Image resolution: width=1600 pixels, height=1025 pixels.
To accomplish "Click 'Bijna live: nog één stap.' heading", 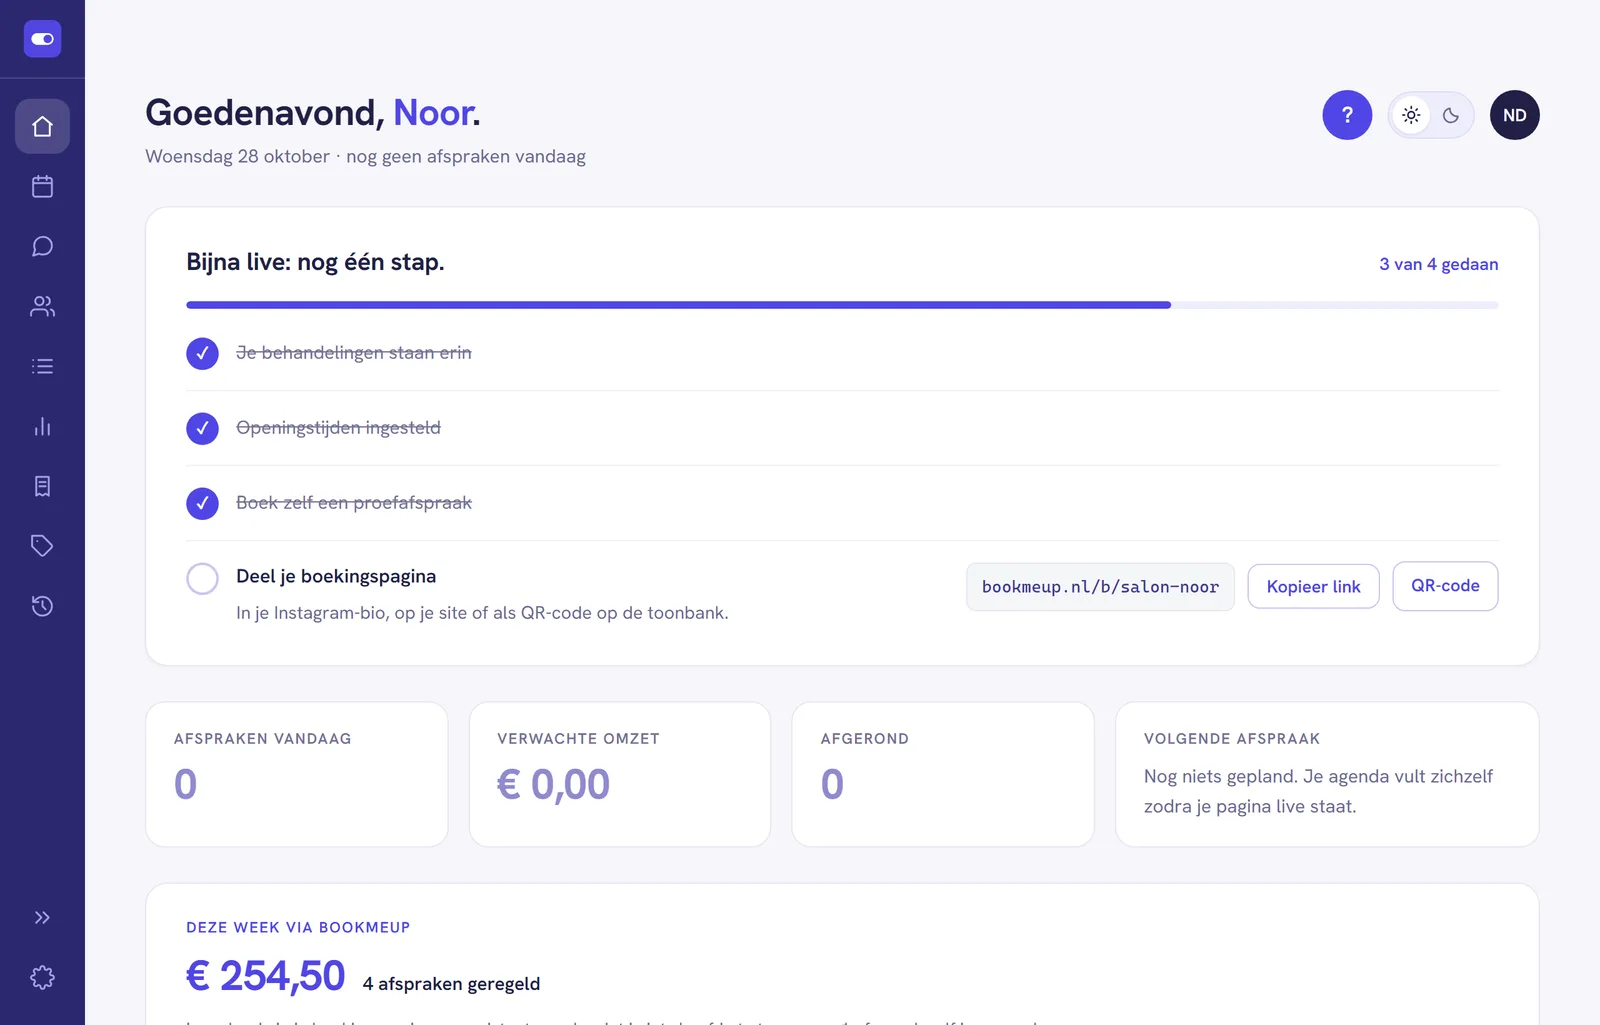I will click(x=315, y=262).
